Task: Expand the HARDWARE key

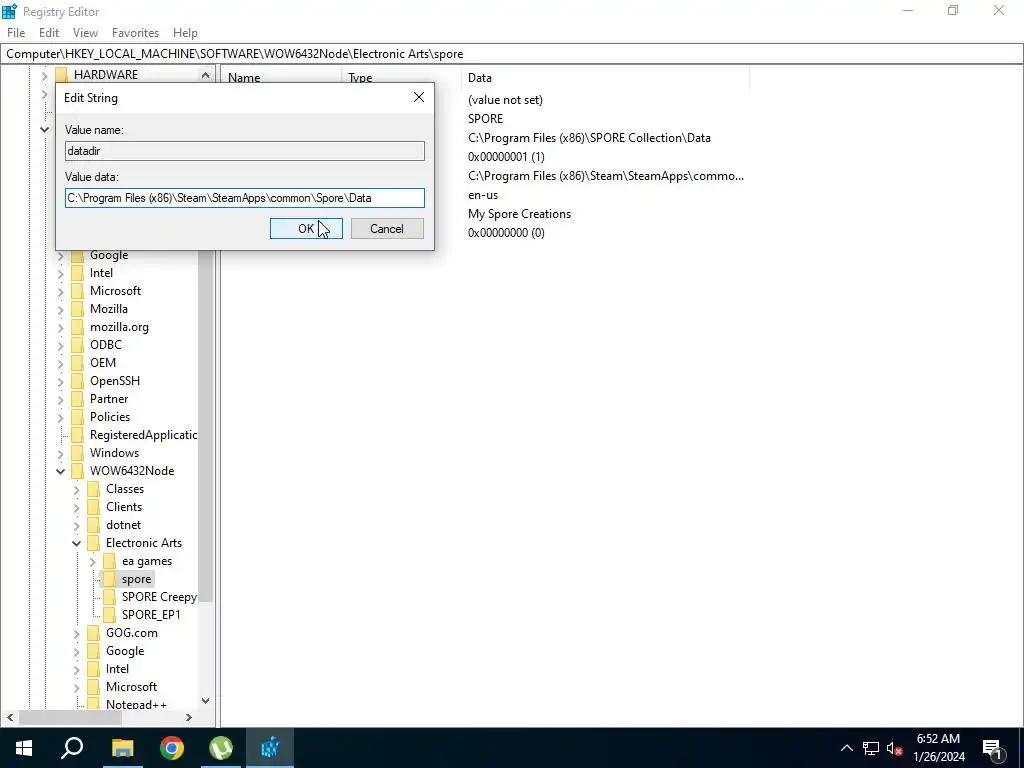Action: click(x=44, y=75)
